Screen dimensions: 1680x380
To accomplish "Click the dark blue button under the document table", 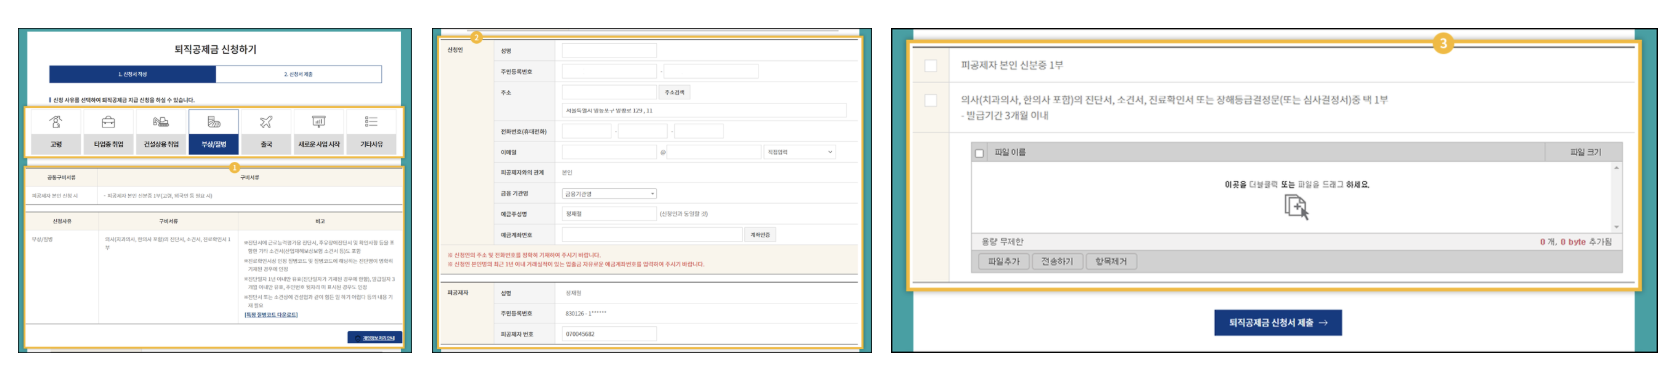I will tap(375, 338).
